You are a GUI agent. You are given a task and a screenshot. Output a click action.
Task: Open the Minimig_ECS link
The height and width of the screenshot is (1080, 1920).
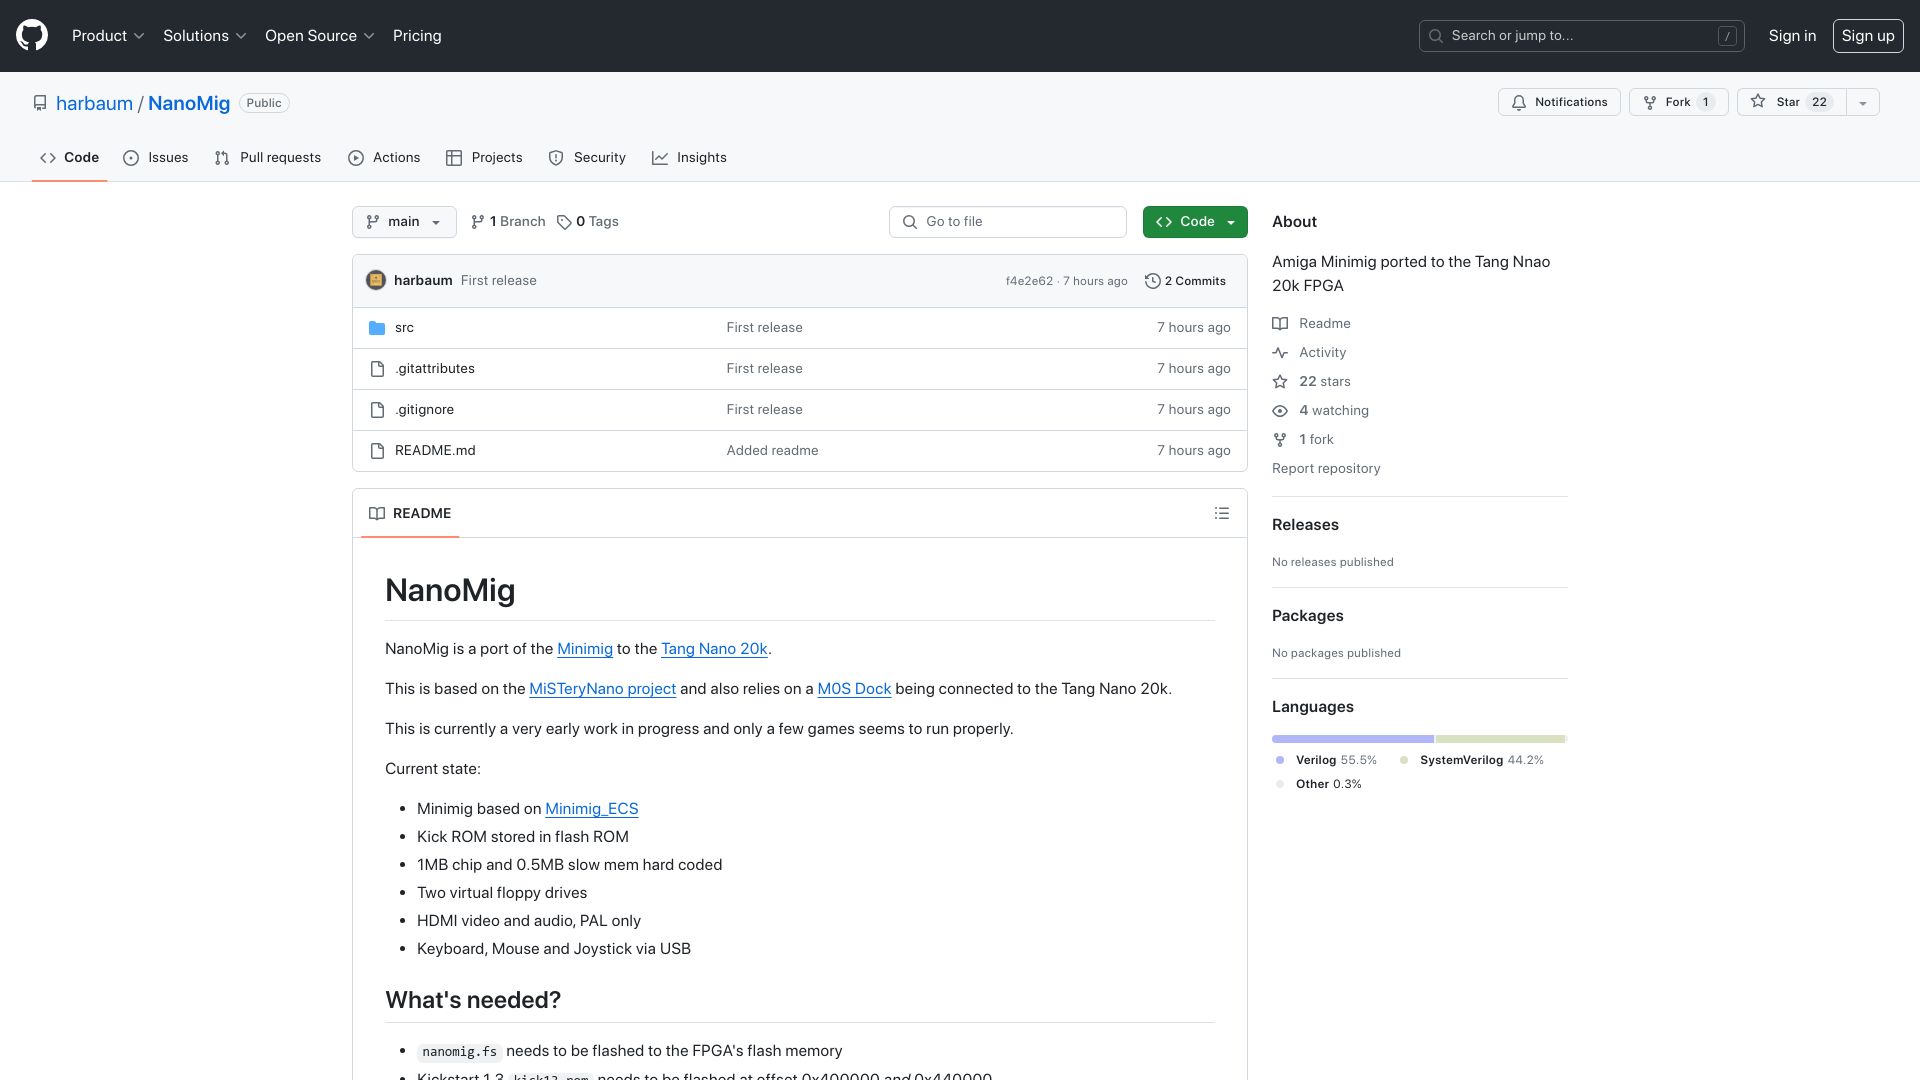[x=591, y=809]
